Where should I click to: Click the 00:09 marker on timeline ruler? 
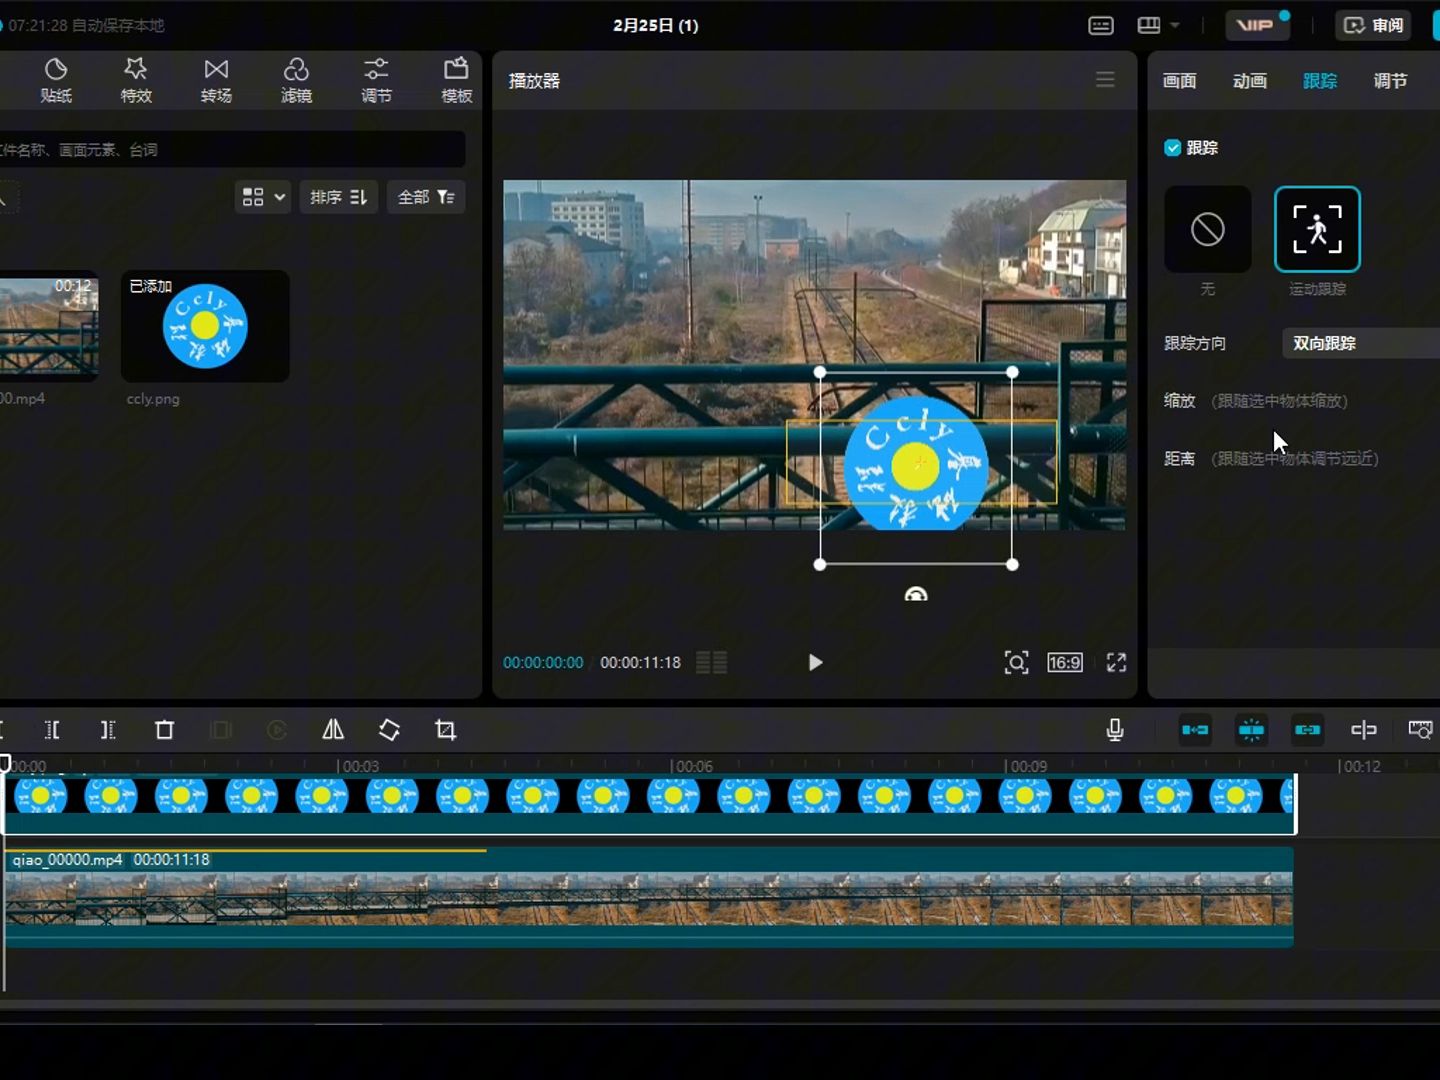coord(1028,766)
